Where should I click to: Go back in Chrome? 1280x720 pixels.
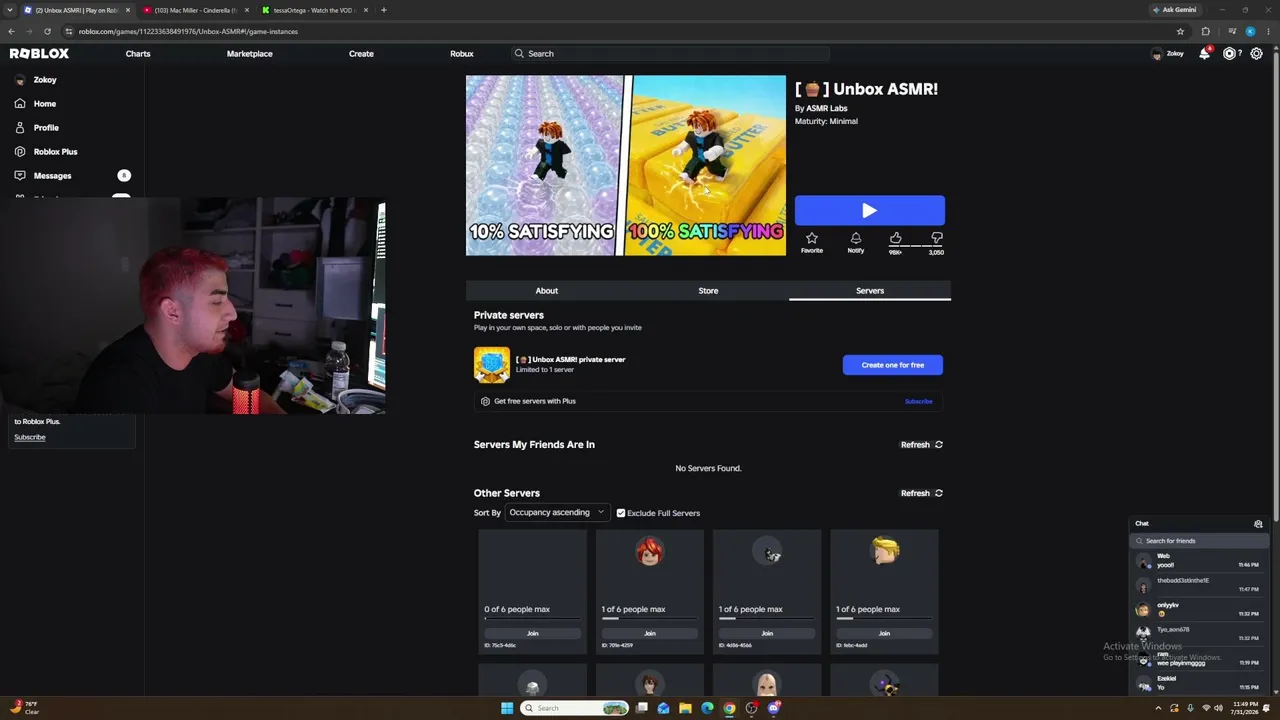point(12,31)
